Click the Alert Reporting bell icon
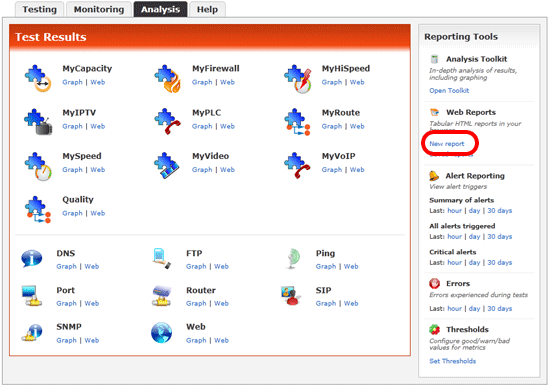Image resolution: width=550 pixels, height=386 pixels. (x=434, y=175)
